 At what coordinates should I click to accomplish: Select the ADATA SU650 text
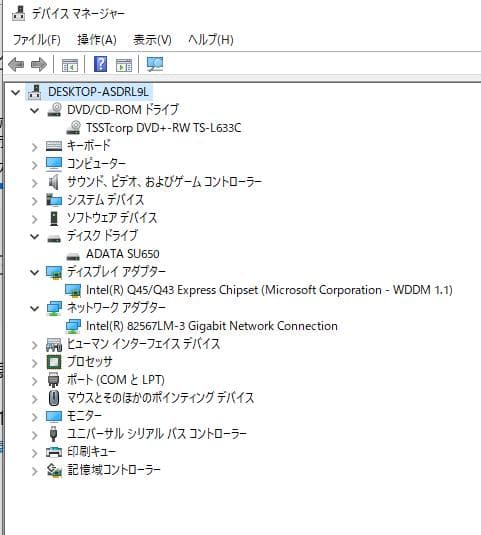tap(123, 254)
